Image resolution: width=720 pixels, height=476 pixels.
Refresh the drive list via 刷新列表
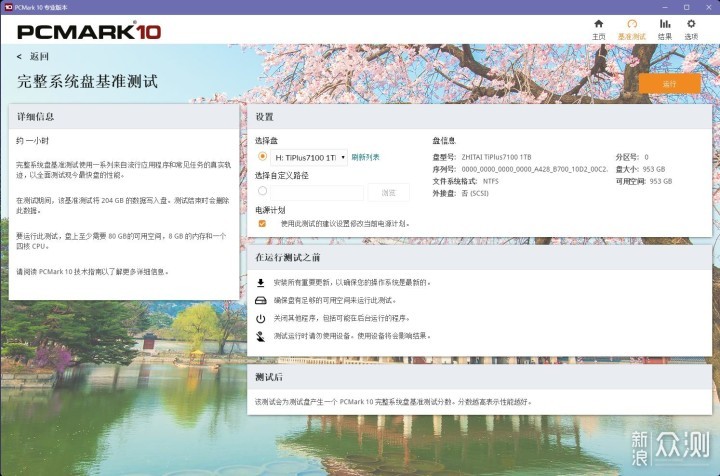point(366,157)
